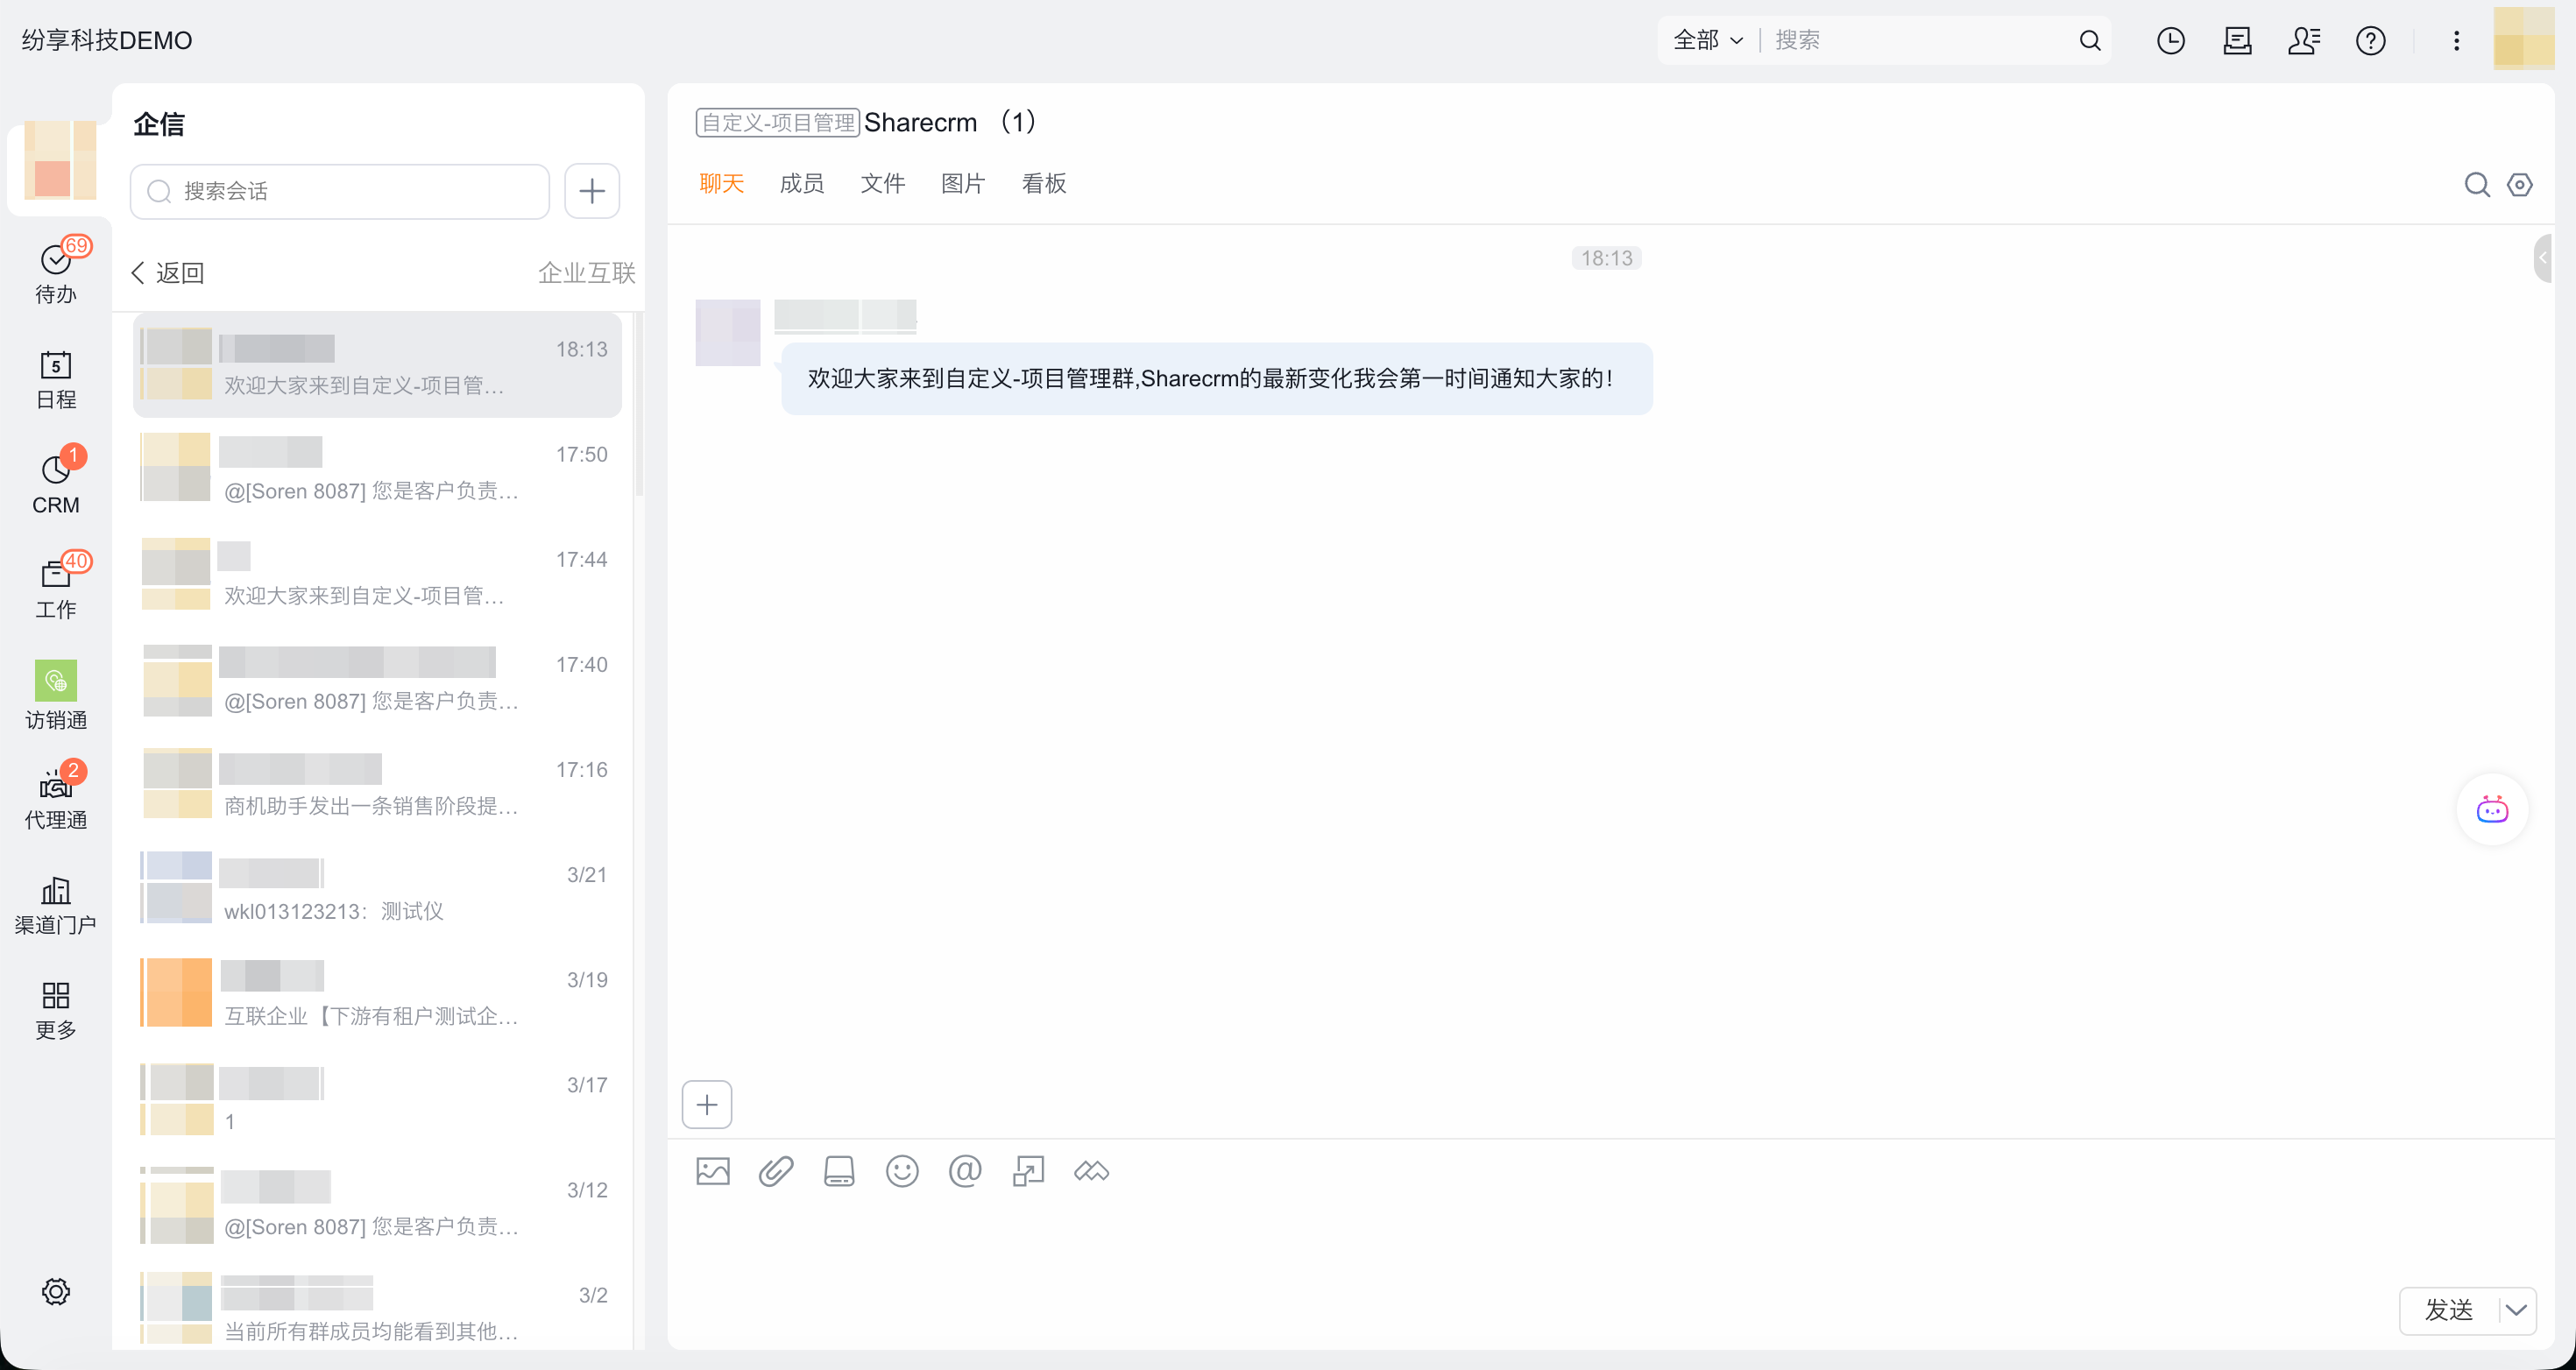Send the message with the 发送 button
The height and width of the screenshot is (1370, 2576).
point(2450,1311)
